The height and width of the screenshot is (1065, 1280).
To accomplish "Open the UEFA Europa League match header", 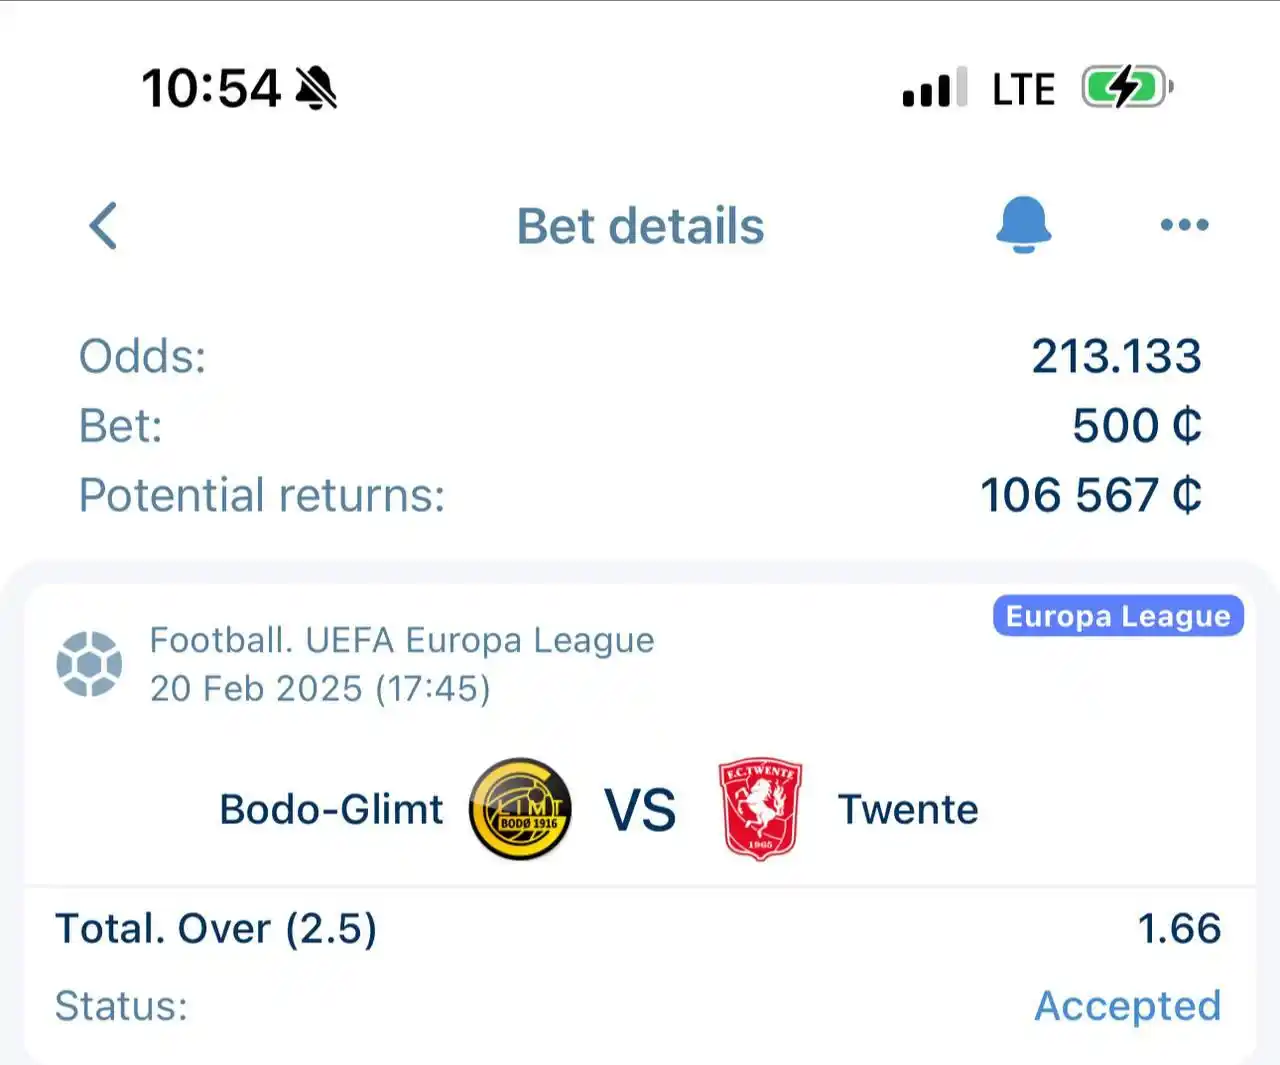I will (402, 664).
